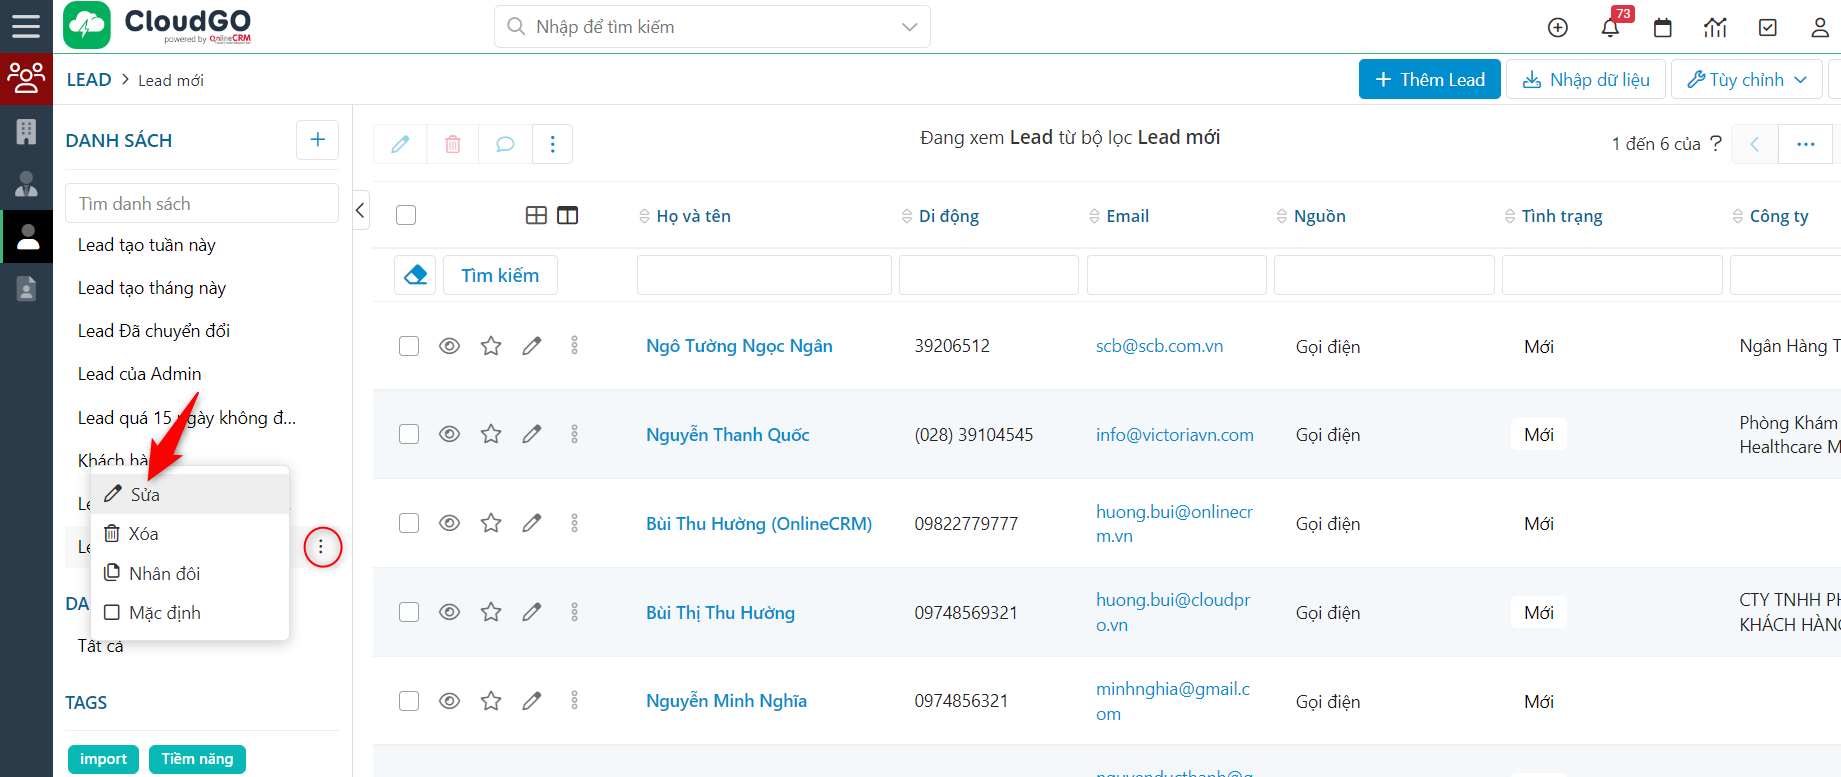The height and width of the screenshot is (777, 1841).
Task: Open the notifications bell icon
Action: coord(1610,28)
